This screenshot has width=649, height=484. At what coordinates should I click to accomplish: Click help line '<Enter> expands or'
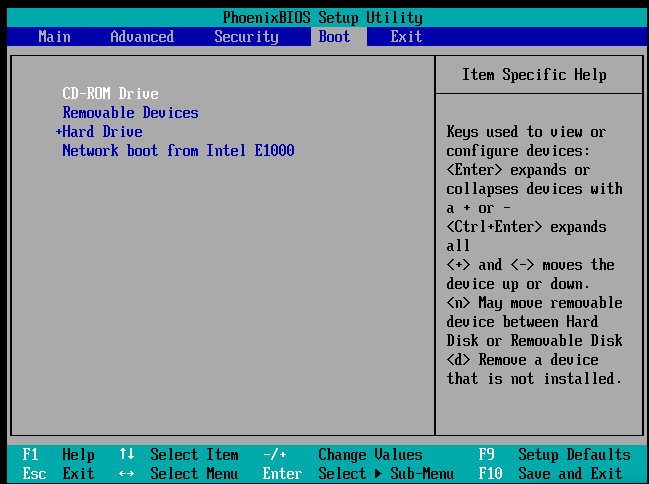[x=518, y=170]
